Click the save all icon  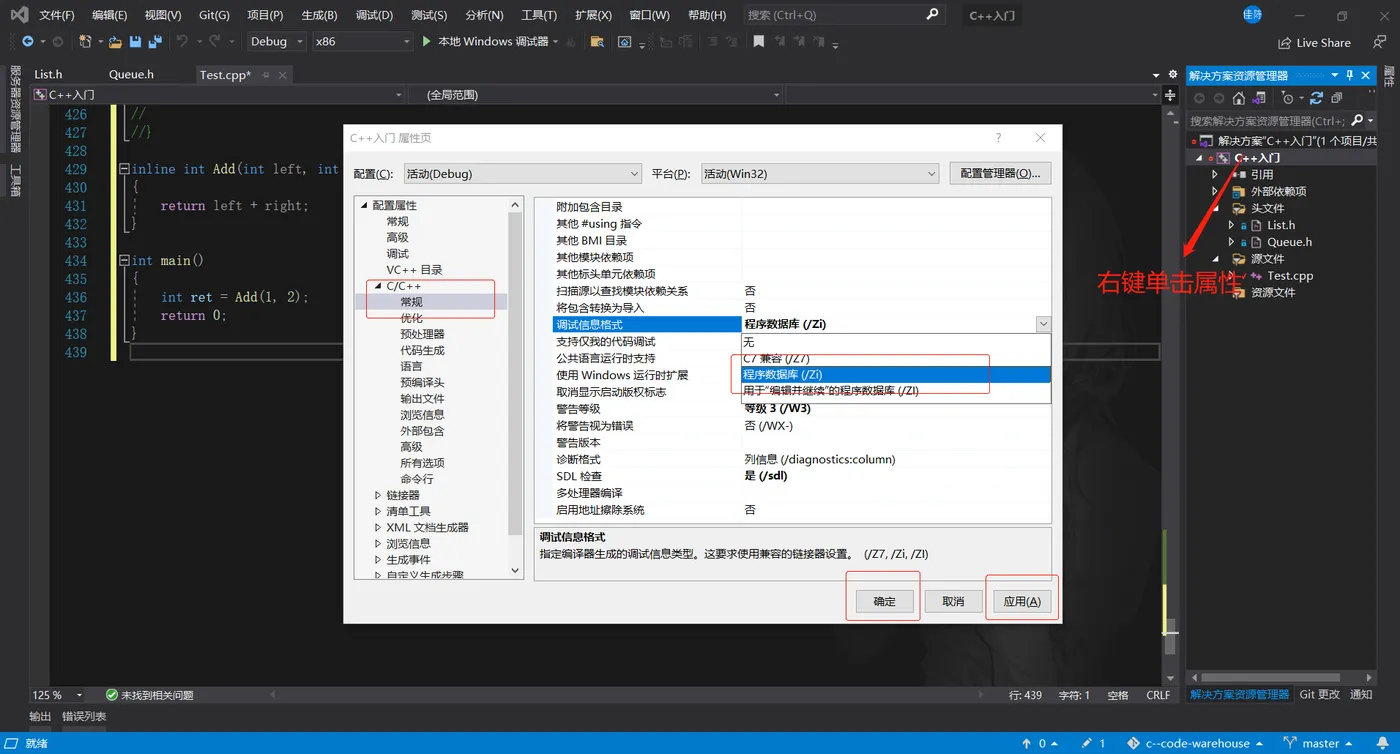(x=155, y=42)
